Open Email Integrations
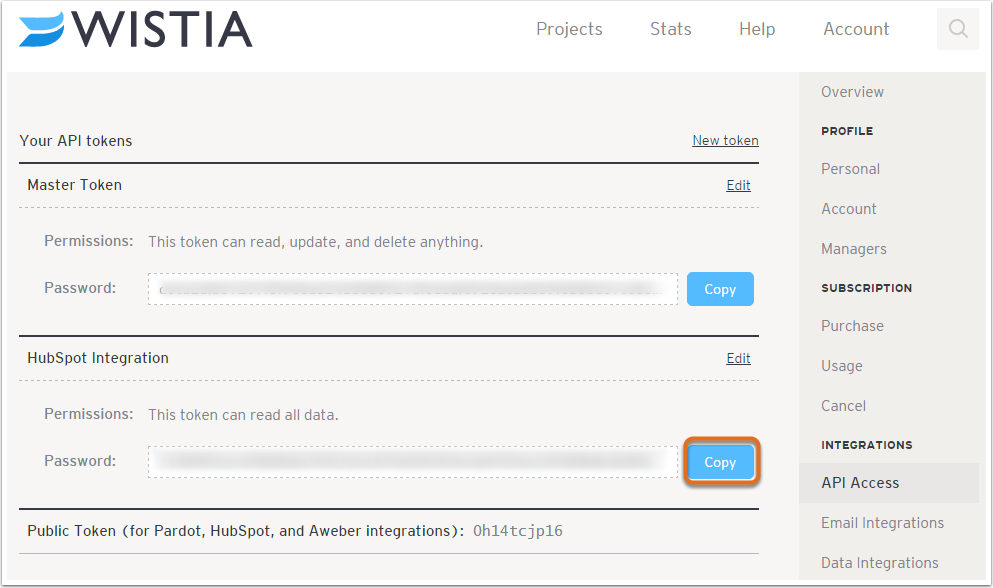The image size is (993, 588). [883, 523]
